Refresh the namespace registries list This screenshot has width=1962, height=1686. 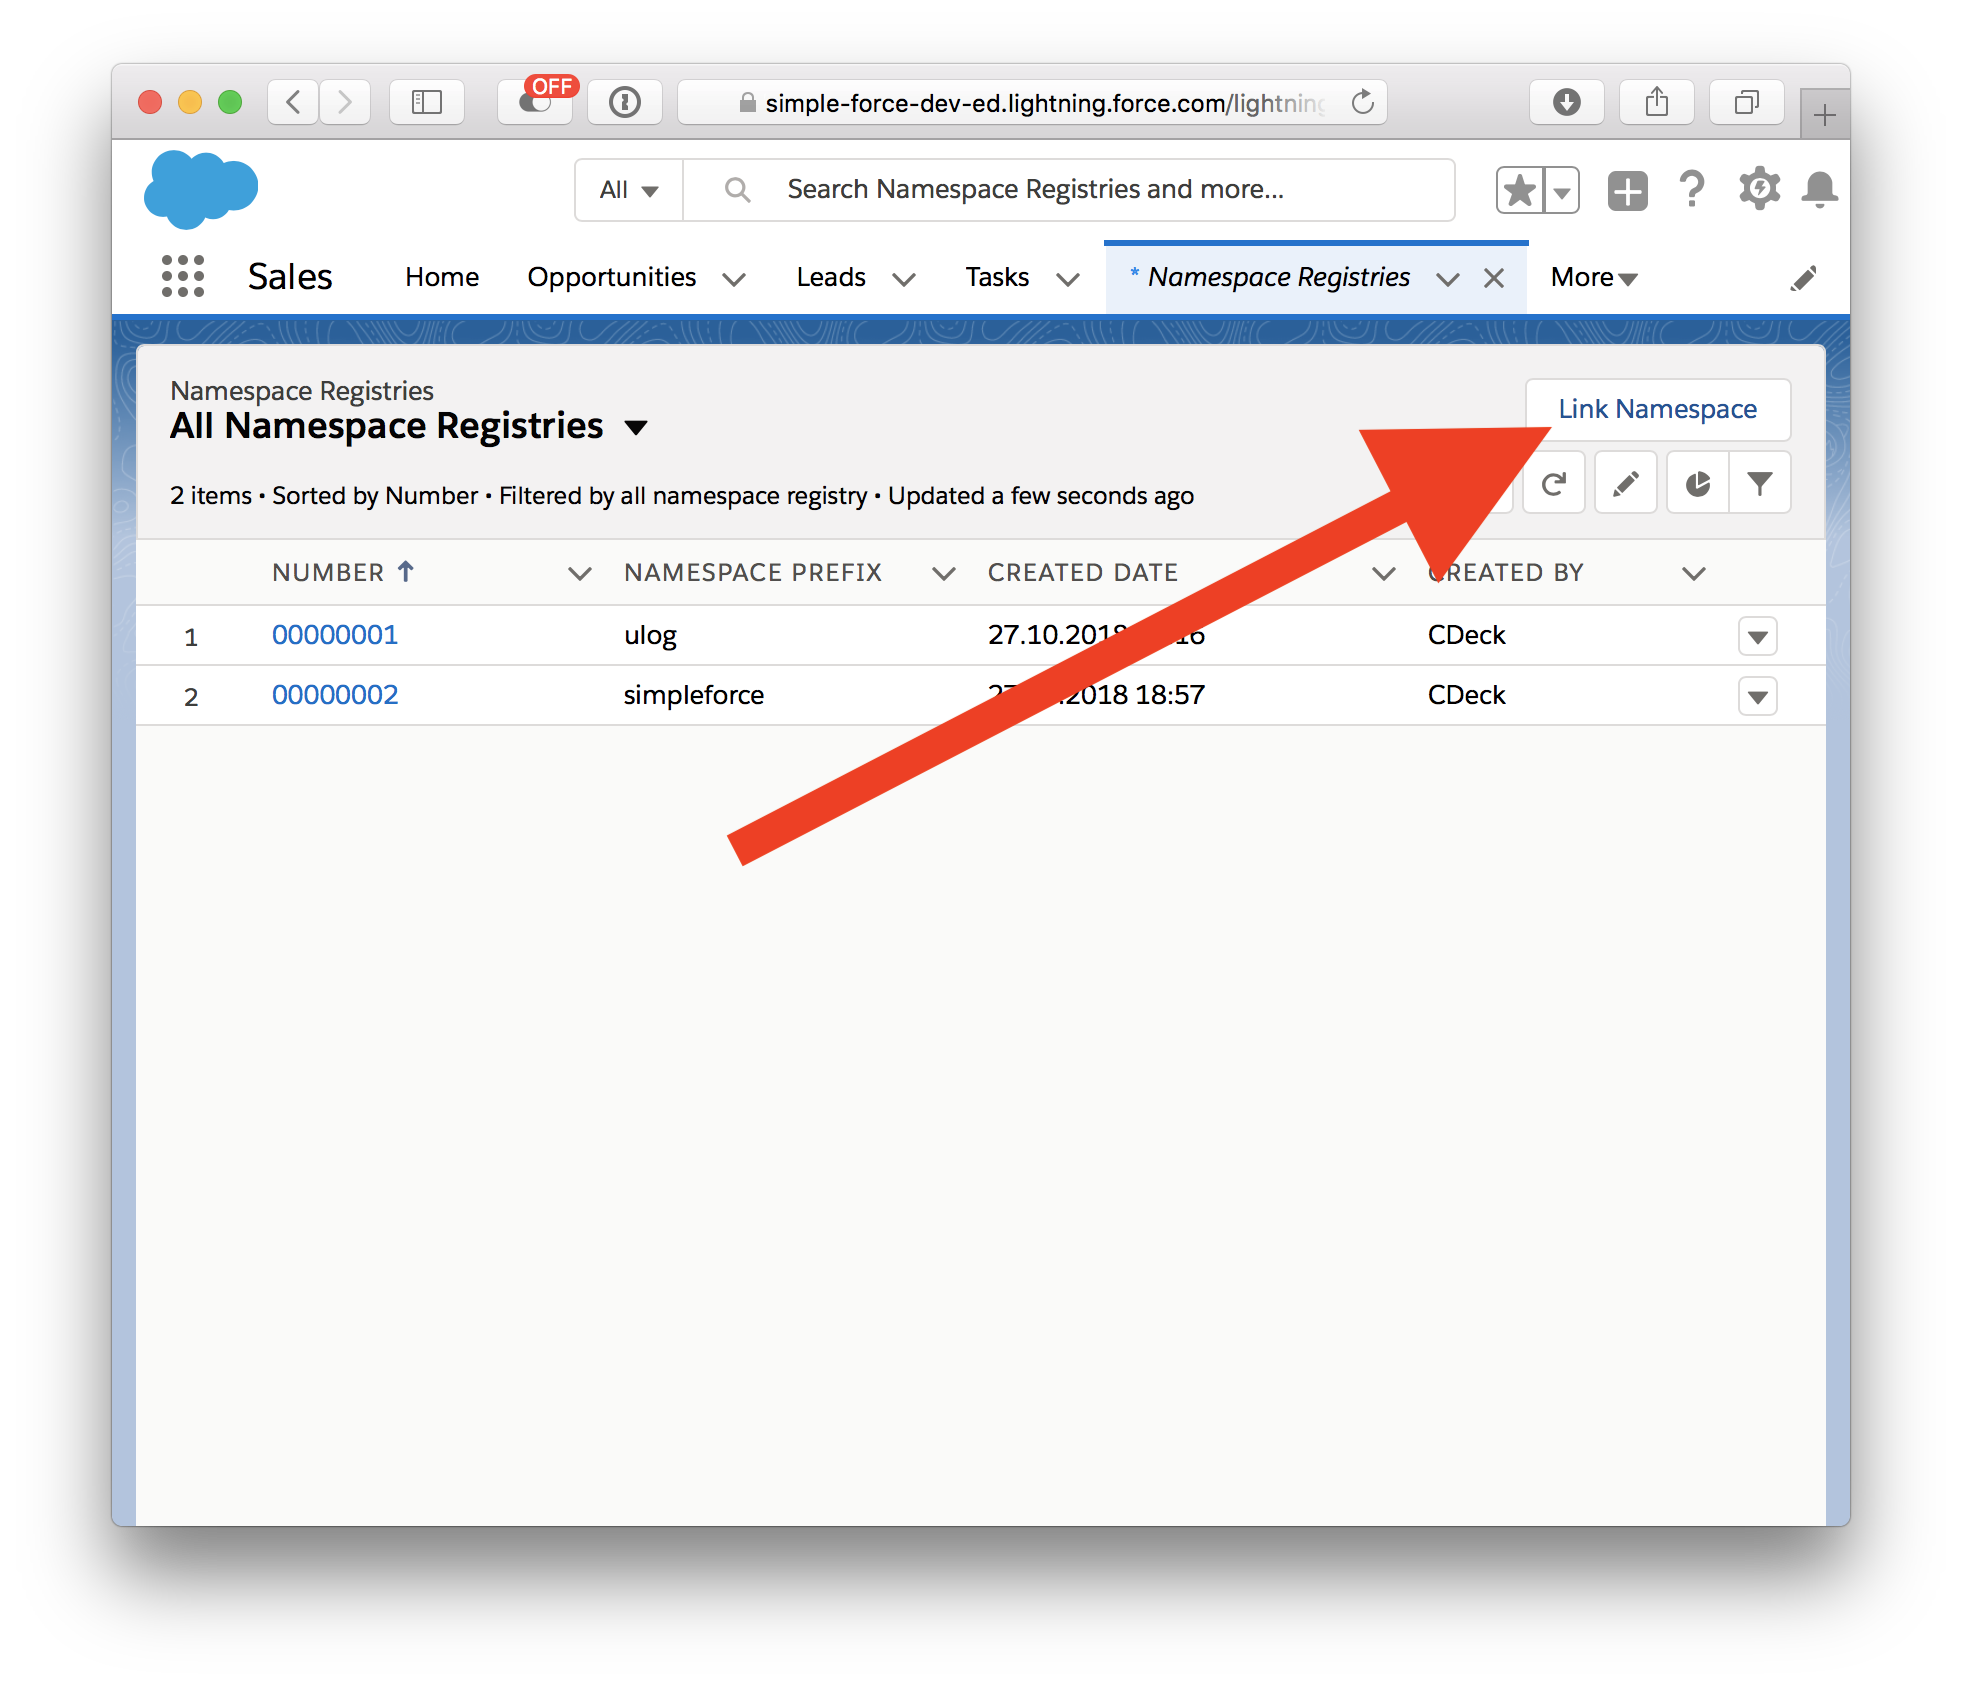click(1553, 483)
